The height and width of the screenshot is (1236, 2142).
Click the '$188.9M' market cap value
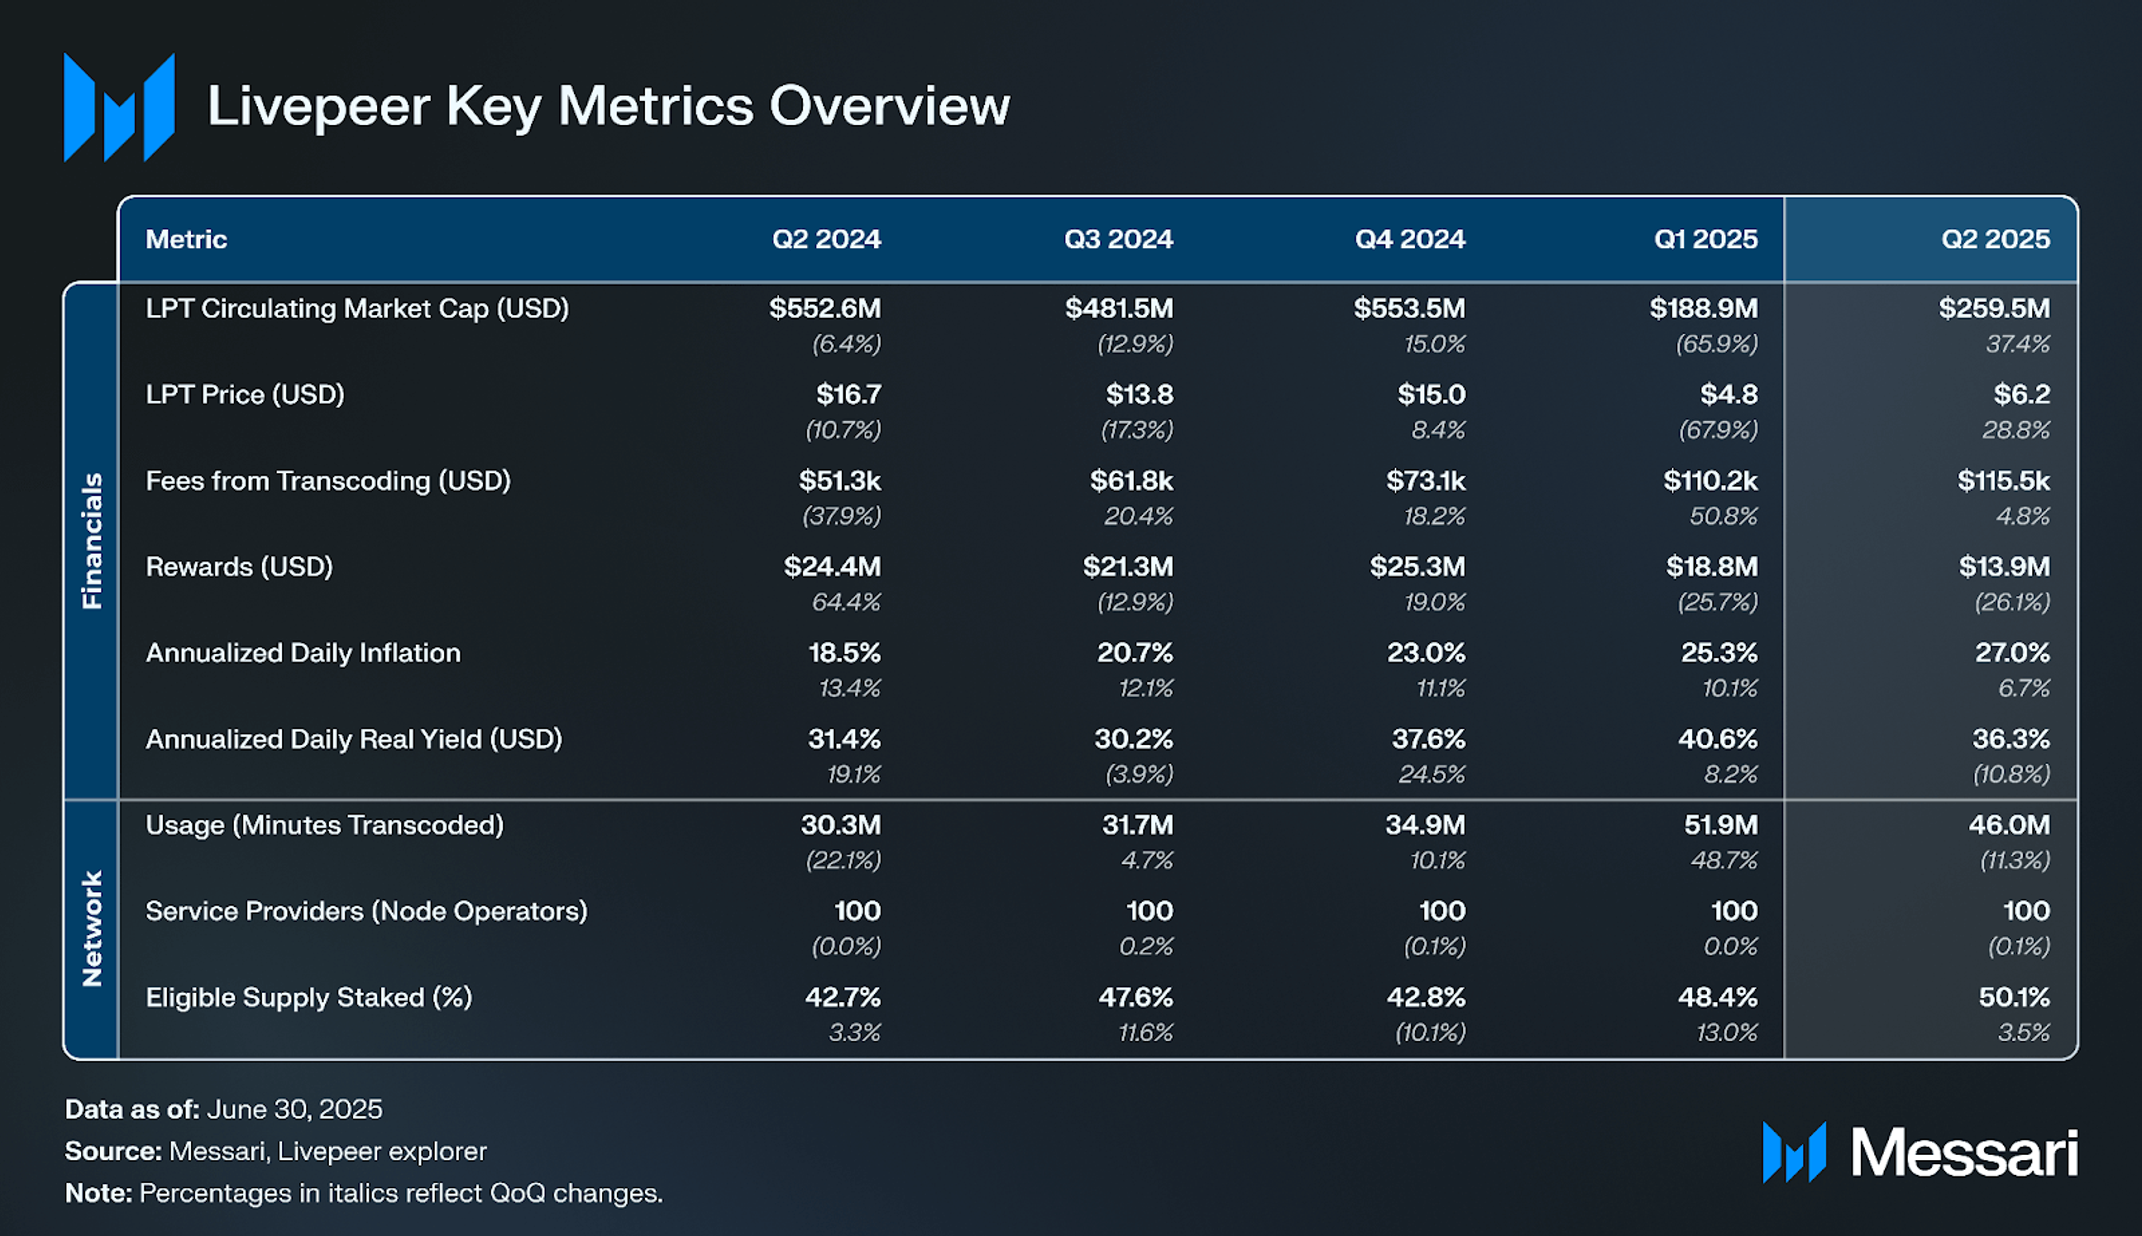tap(1703, 308)
